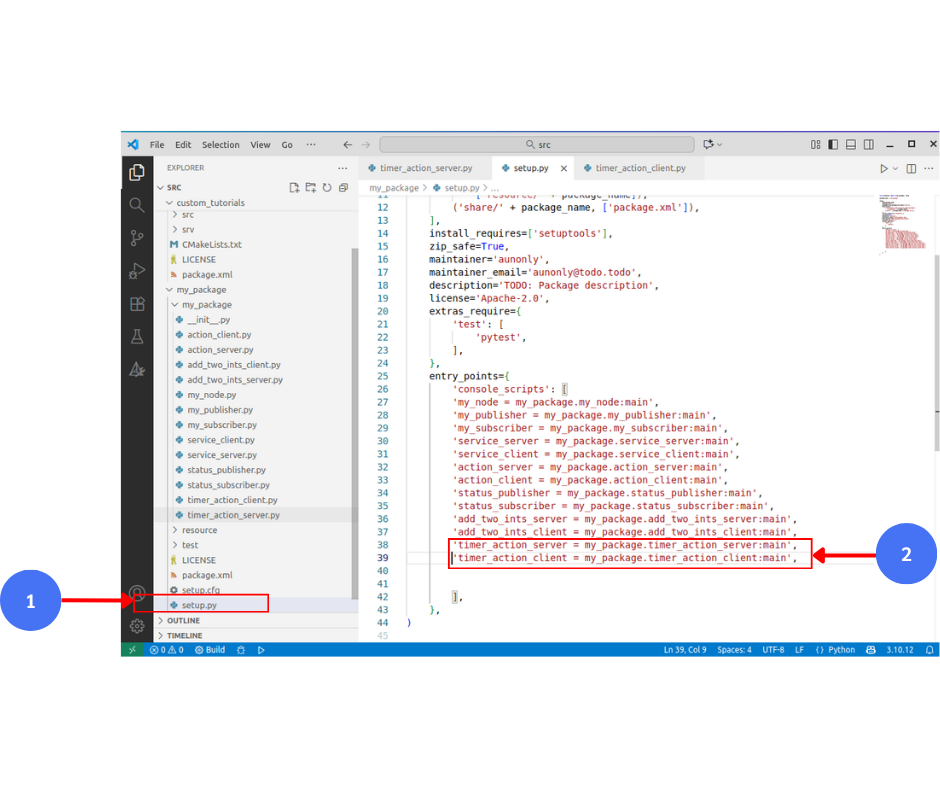
Task: Click the Build button in status bar
Action: [210, 650]
